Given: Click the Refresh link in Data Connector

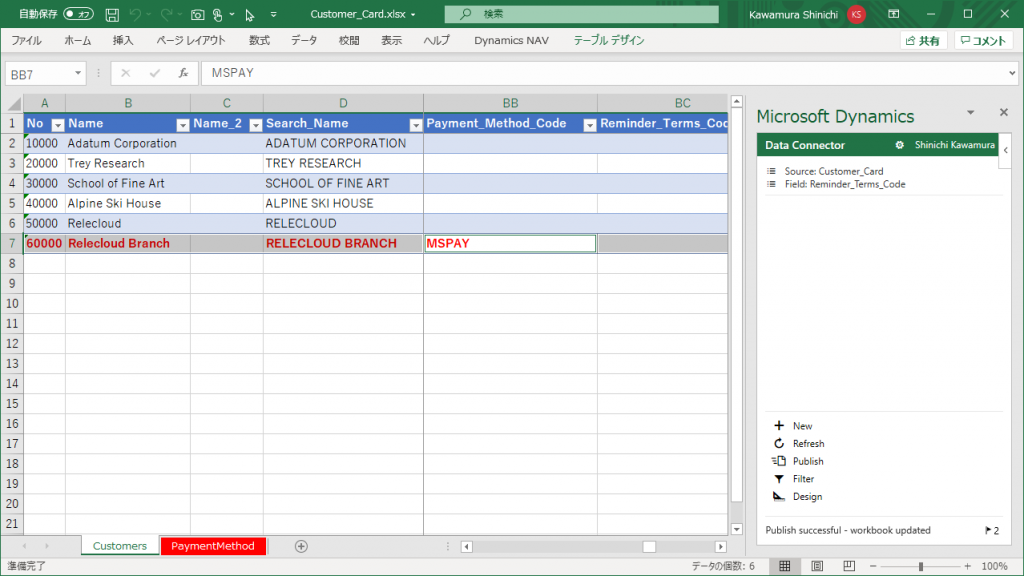Looking at the screenshot, I should pos(808,443).
